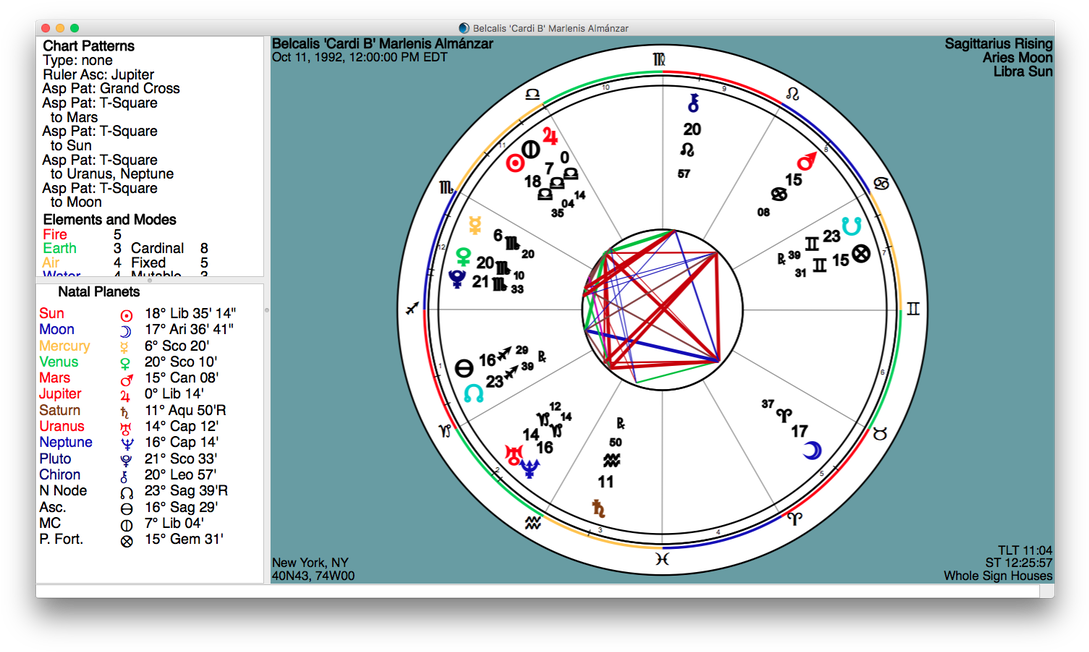Minimize the window with the yellow button
The width and height of the screenshot is (1089, 652).
[x=60, y=28]
